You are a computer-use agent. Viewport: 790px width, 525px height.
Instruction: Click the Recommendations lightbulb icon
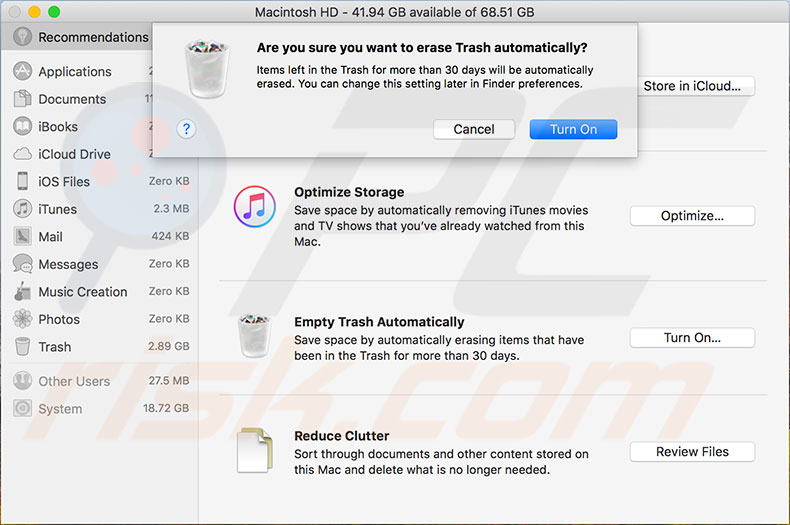point(22,37)
